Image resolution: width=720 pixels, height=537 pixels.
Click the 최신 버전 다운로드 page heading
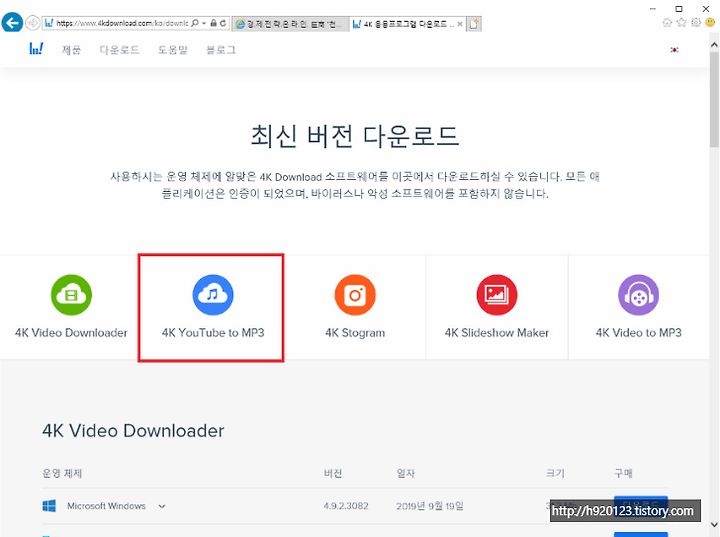pos(354,136)
